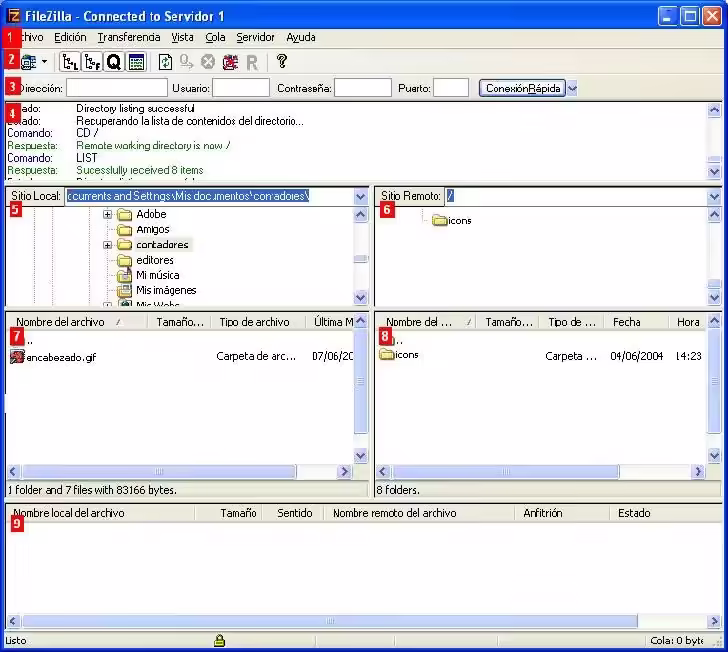Image resolution: width=728 pixels, height=652 pixels.
Task: Select the icons folder in remote tree
Action: [x=452, y=221]
